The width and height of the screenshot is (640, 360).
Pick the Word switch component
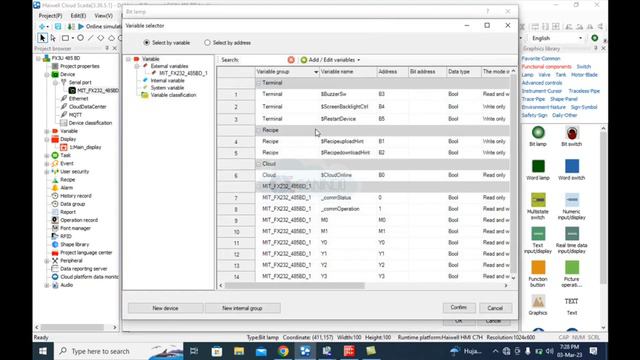[x=571, y=167]
